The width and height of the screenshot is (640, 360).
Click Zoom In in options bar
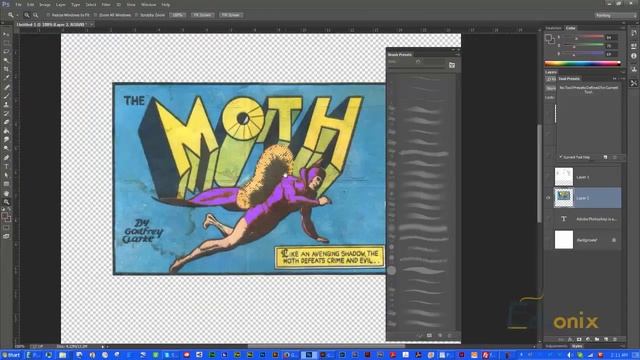[x=27, y=15]
